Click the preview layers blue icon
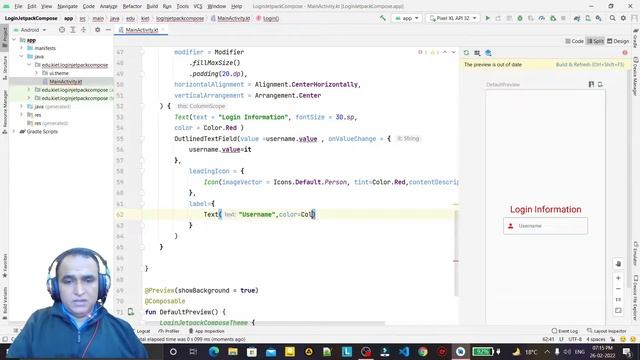This screenshot has width=640, height=360. (488, 53)
